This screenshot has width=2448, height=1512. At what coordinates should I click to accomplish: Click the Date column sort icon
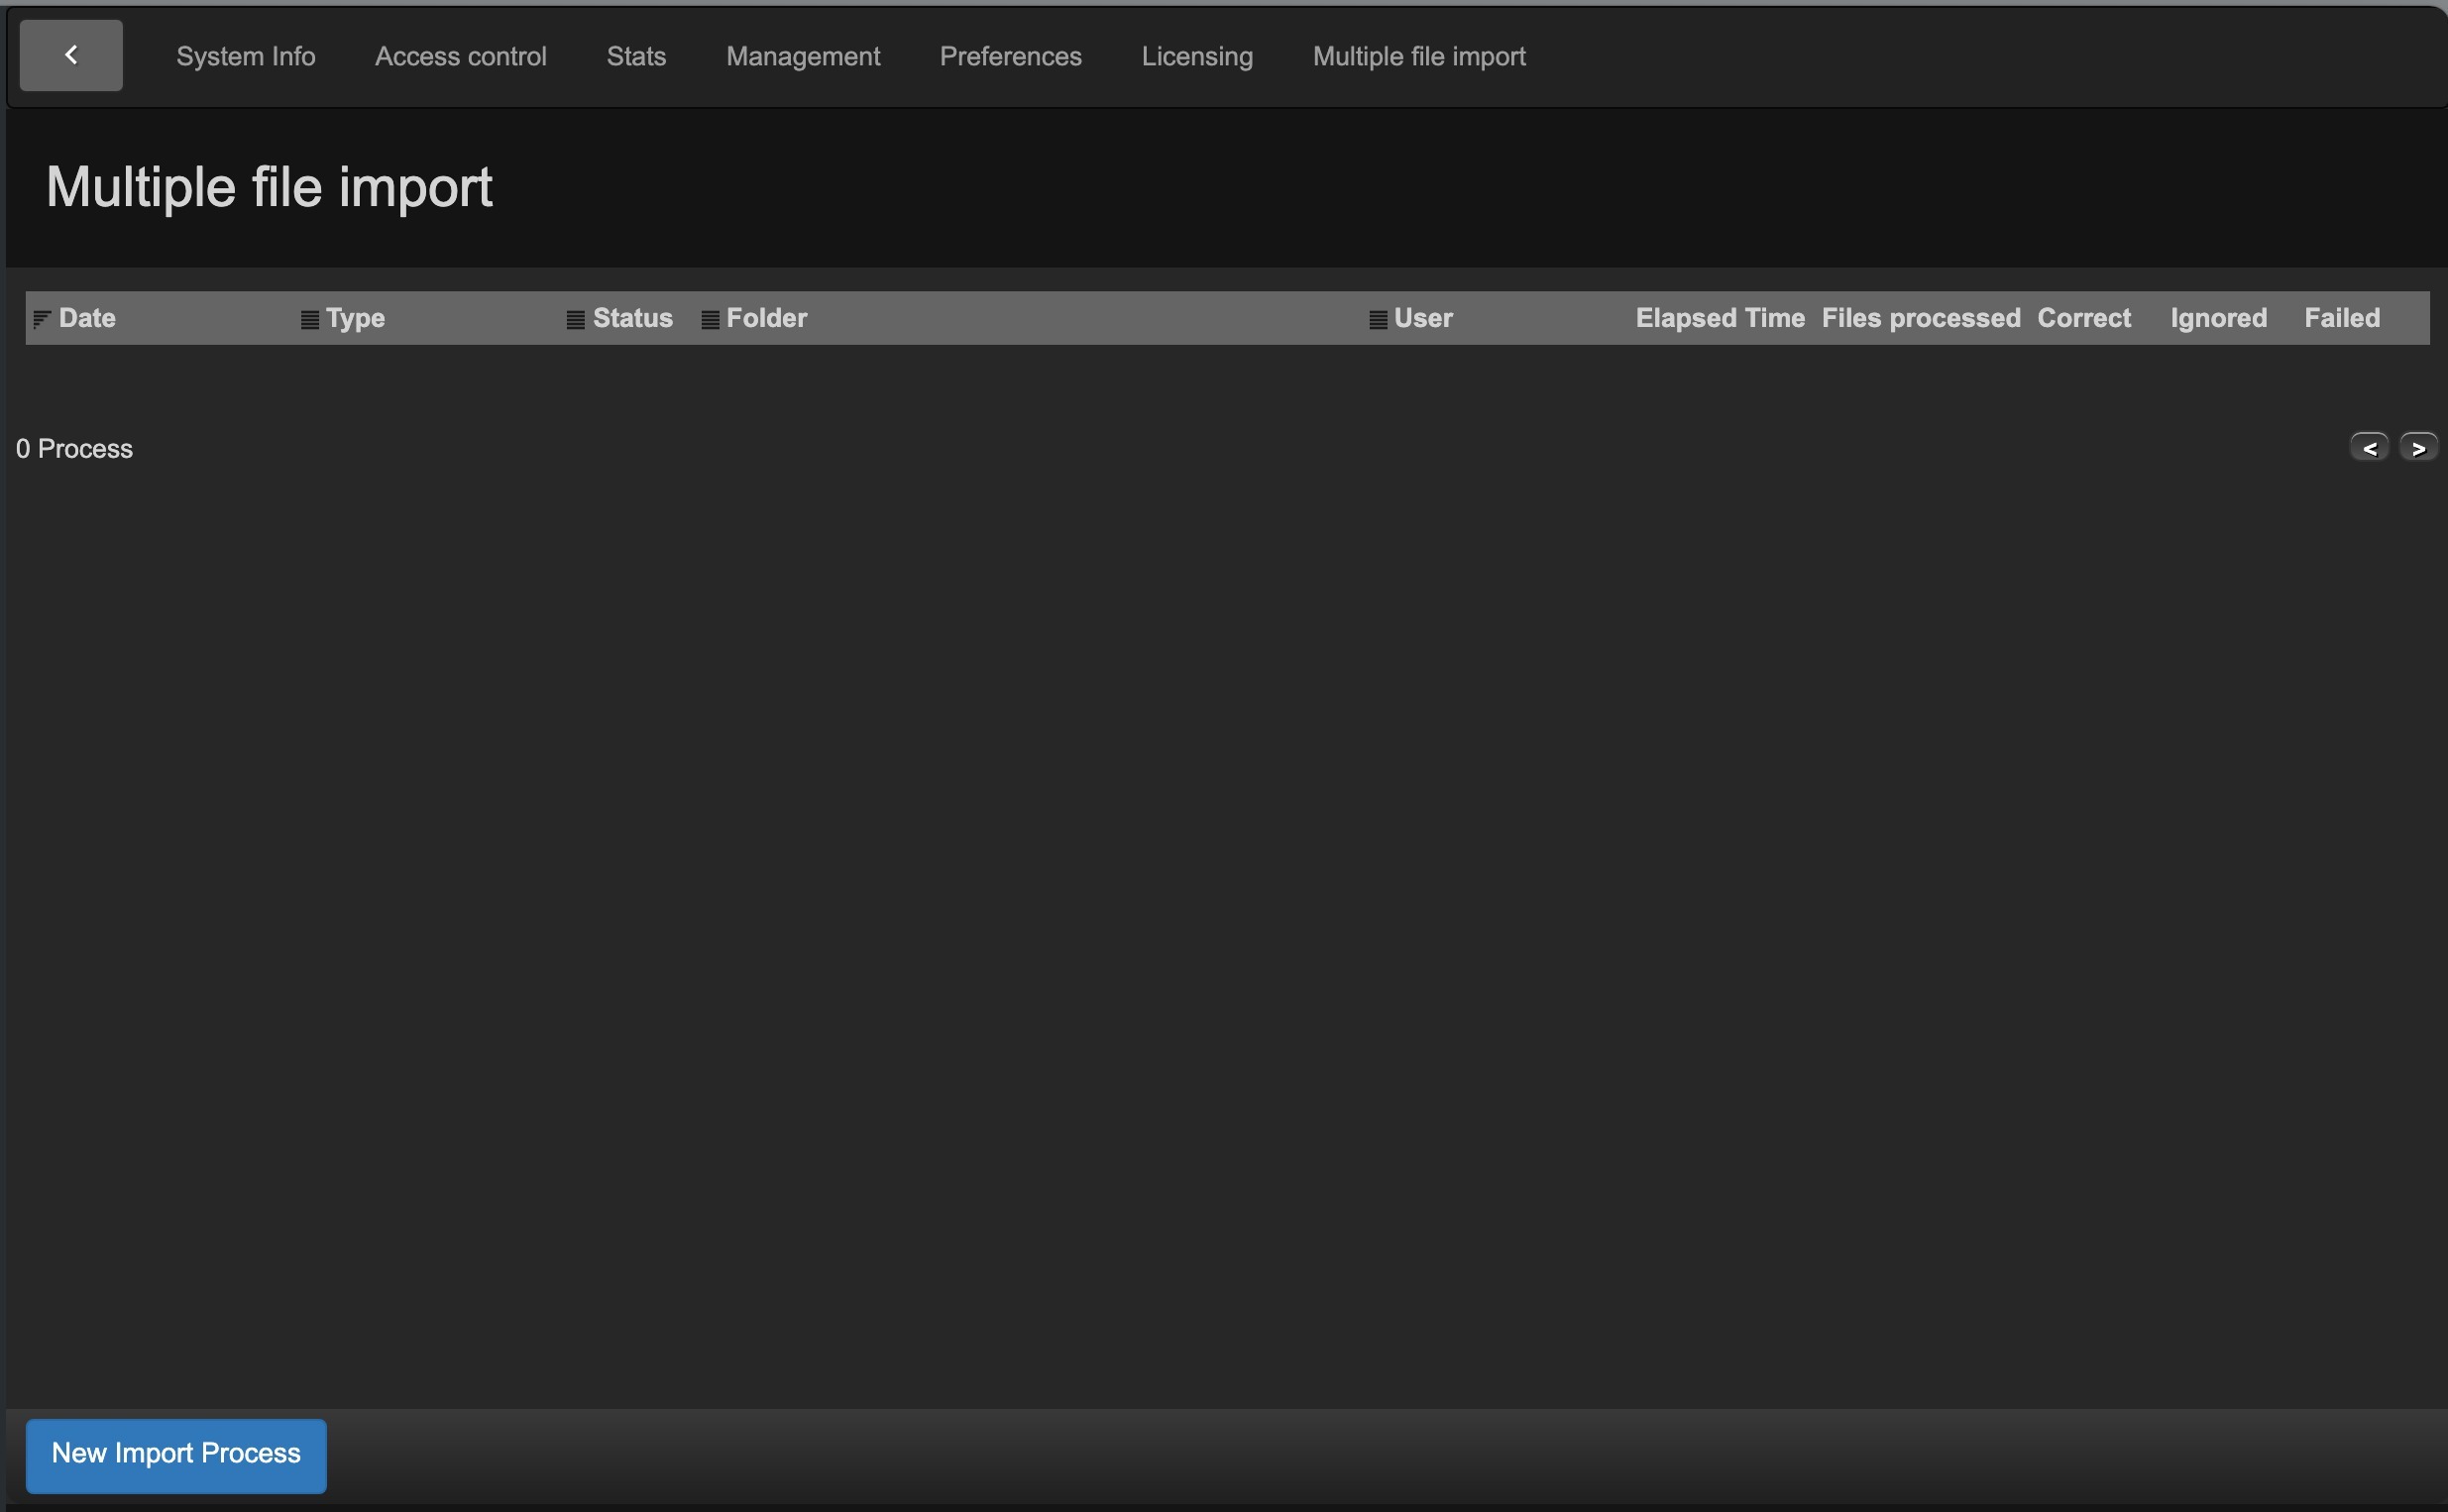pyautogui.click(x=41, y=319)
